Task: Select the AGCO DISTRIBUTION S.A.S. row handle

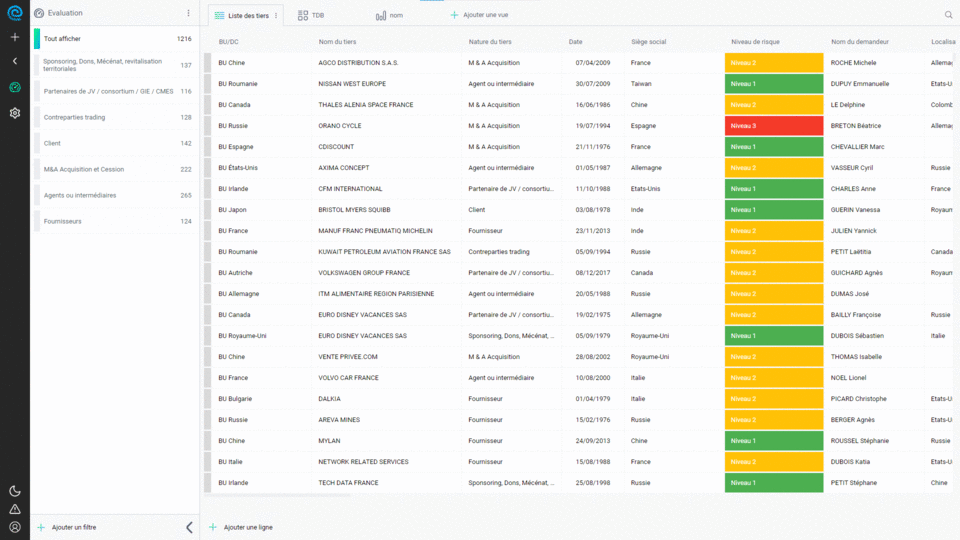Action: pyautogui.click(x=208, y=63)
